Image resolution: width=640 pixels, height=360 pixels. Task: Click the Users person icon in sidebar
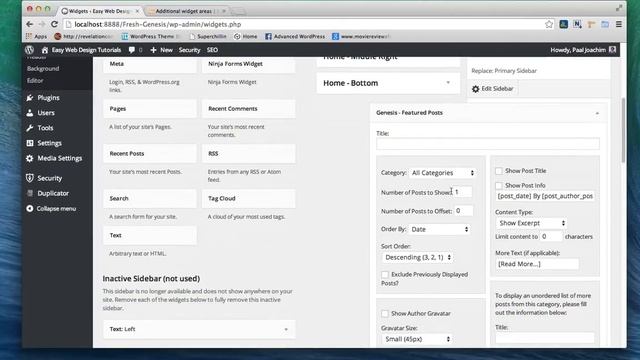click(29, 113)
